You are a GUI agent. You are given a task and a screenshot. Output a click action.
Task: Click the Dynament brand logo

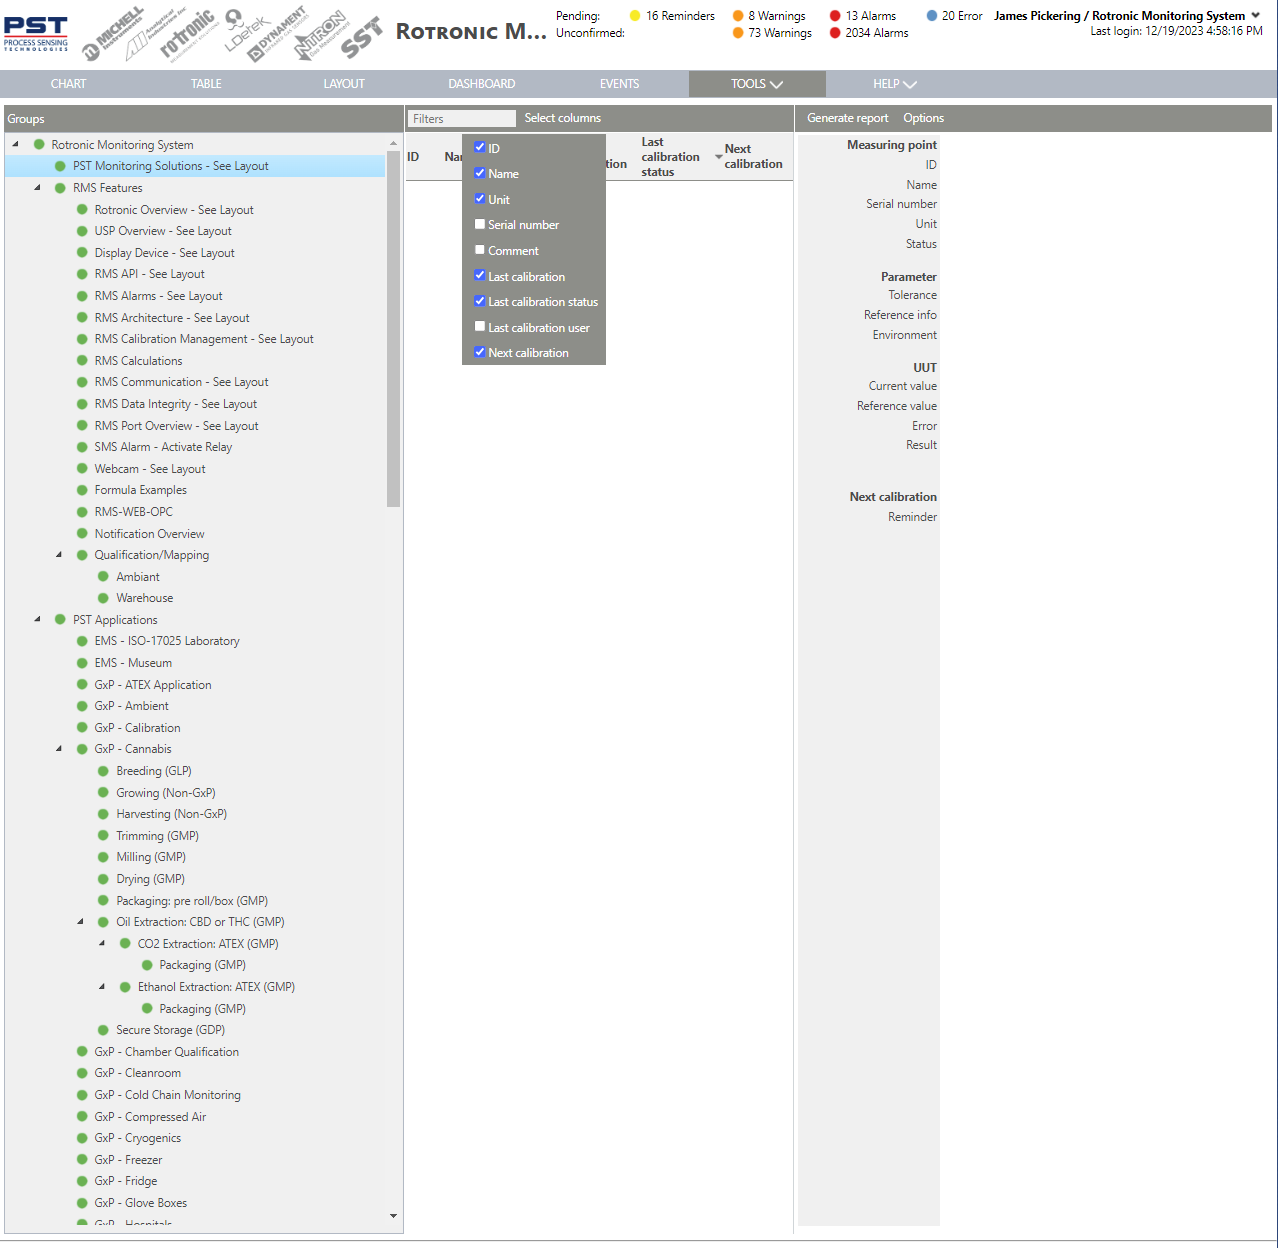pos(277,34)
